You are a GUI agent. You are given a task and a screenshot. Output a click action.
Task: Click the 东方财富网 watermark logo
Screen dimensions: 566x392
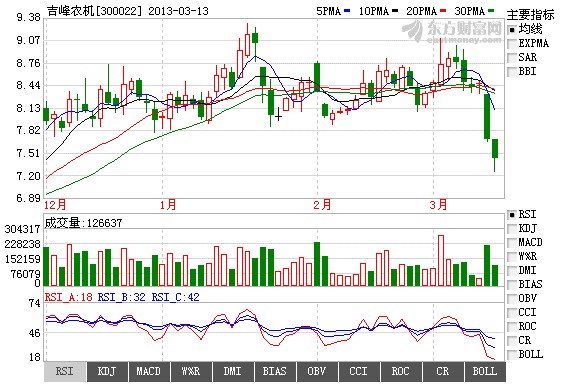(x=452, y=31)
